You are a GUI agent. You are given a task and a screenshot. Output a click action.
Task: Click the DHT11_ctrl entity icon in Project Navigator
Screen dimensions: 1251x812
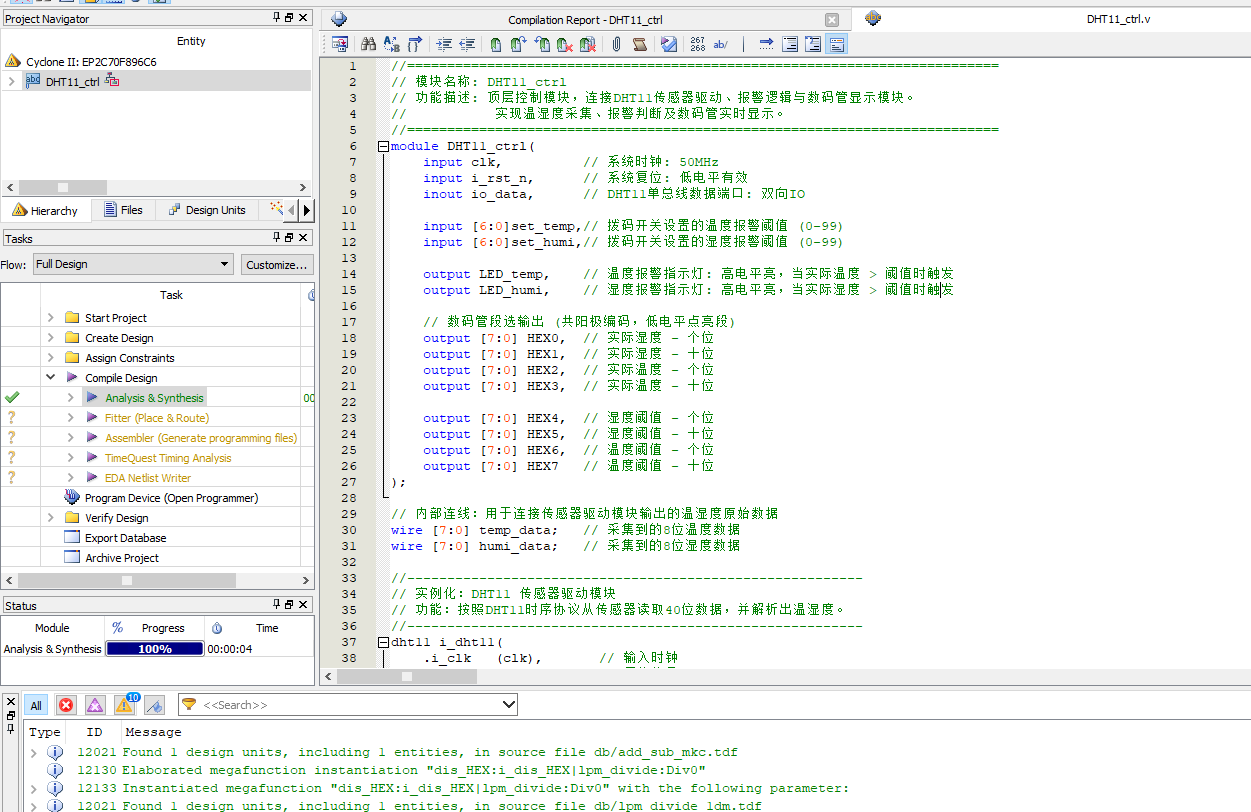(33, 81)
